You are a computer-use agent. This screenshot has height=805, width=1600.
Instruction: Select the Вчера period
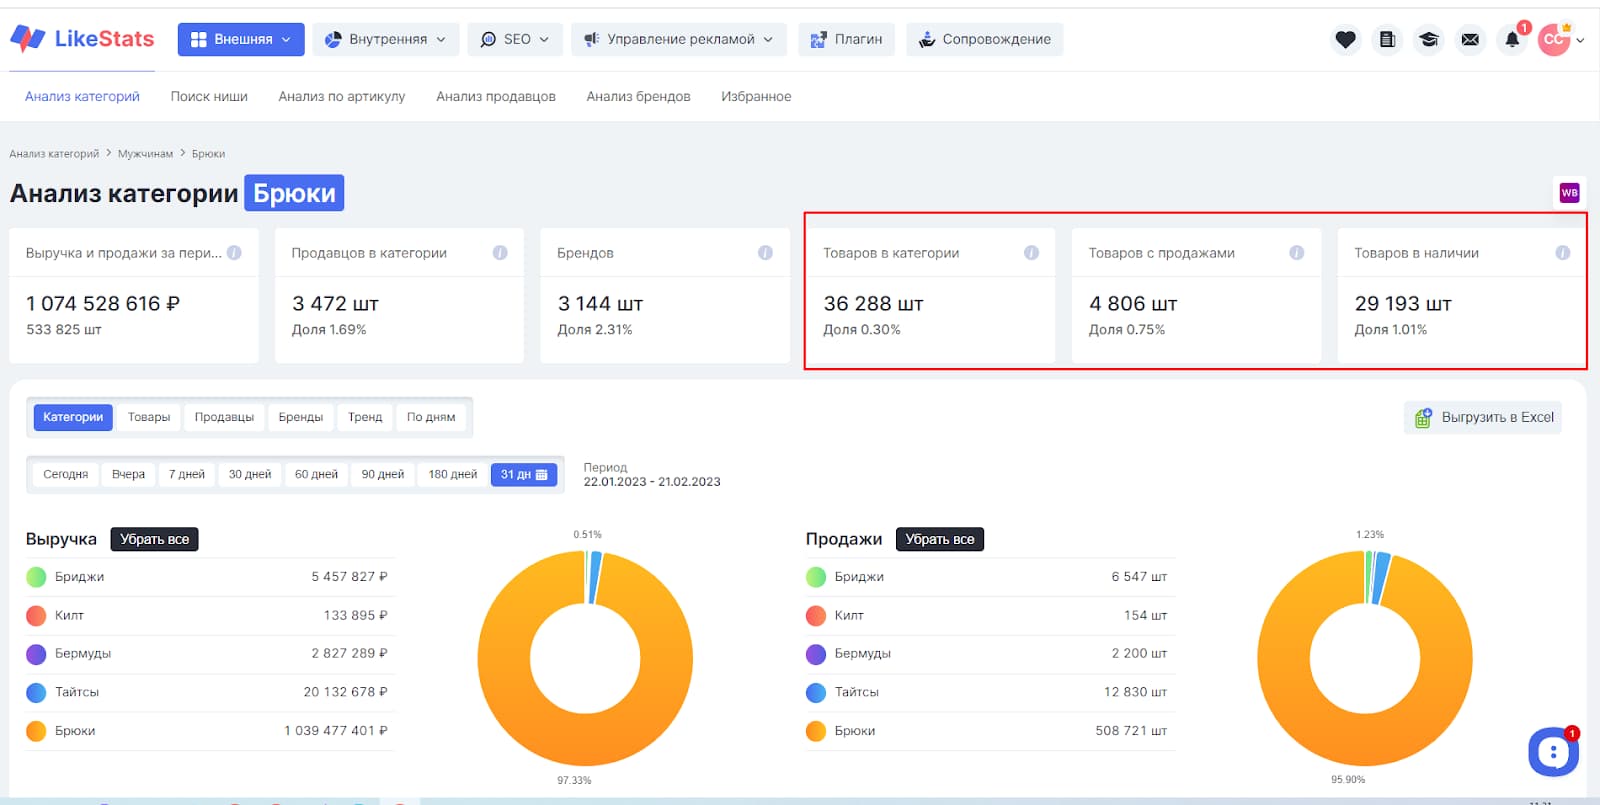click(128, 474)
